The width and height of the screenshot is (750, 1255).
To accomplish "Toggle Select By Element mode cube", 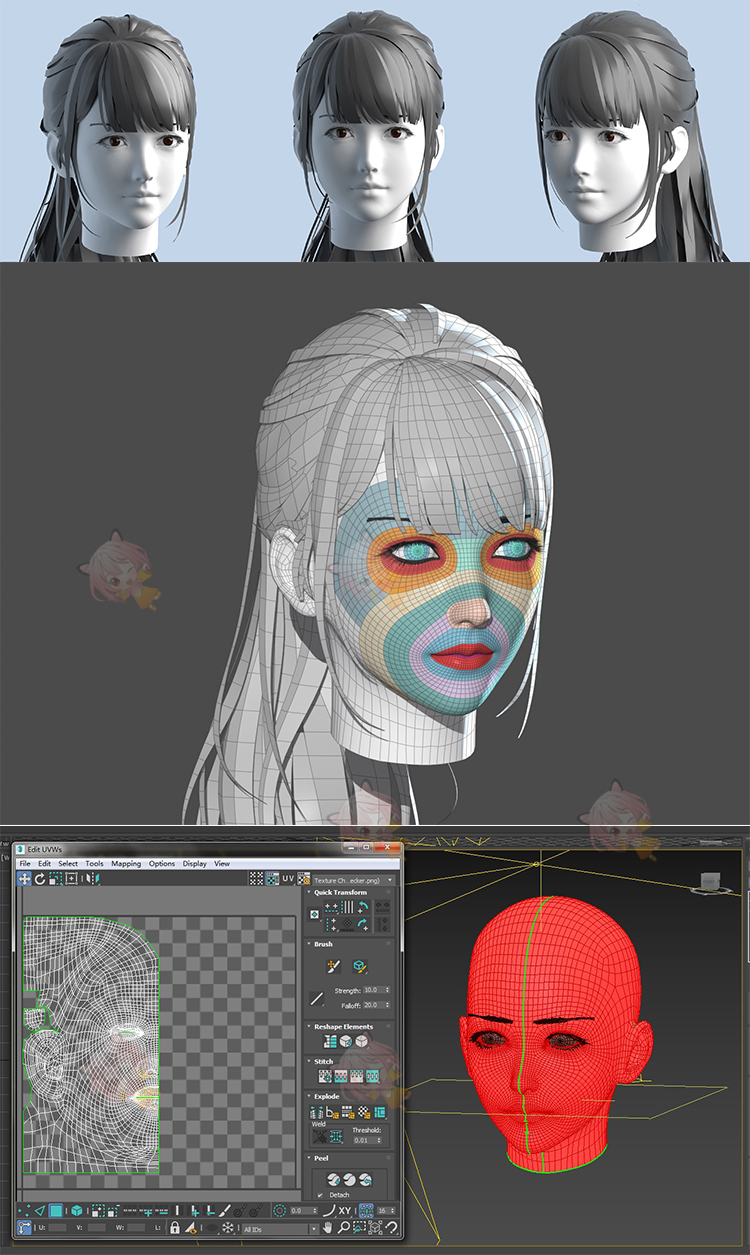I will pyautogui.click(x=76, y=1210).
